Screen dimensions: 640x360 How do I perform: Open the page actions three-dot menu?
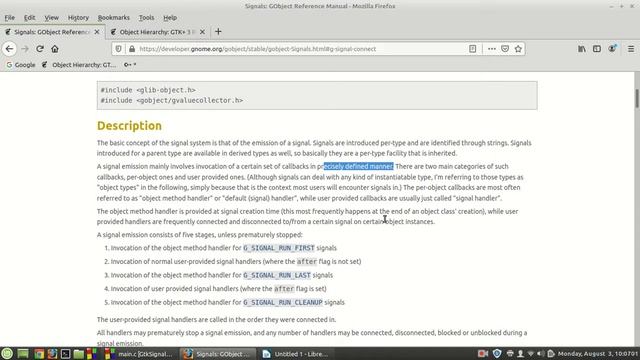tap(491, 49)
